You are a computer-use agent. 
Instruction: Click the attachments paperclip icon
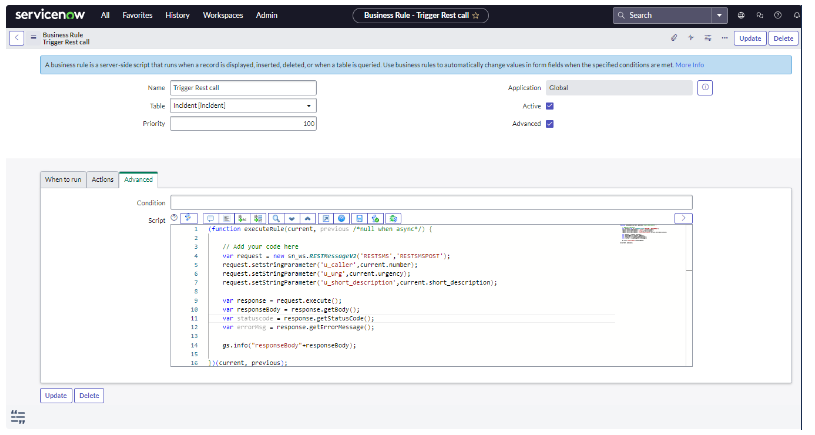(x=674, y=38)
